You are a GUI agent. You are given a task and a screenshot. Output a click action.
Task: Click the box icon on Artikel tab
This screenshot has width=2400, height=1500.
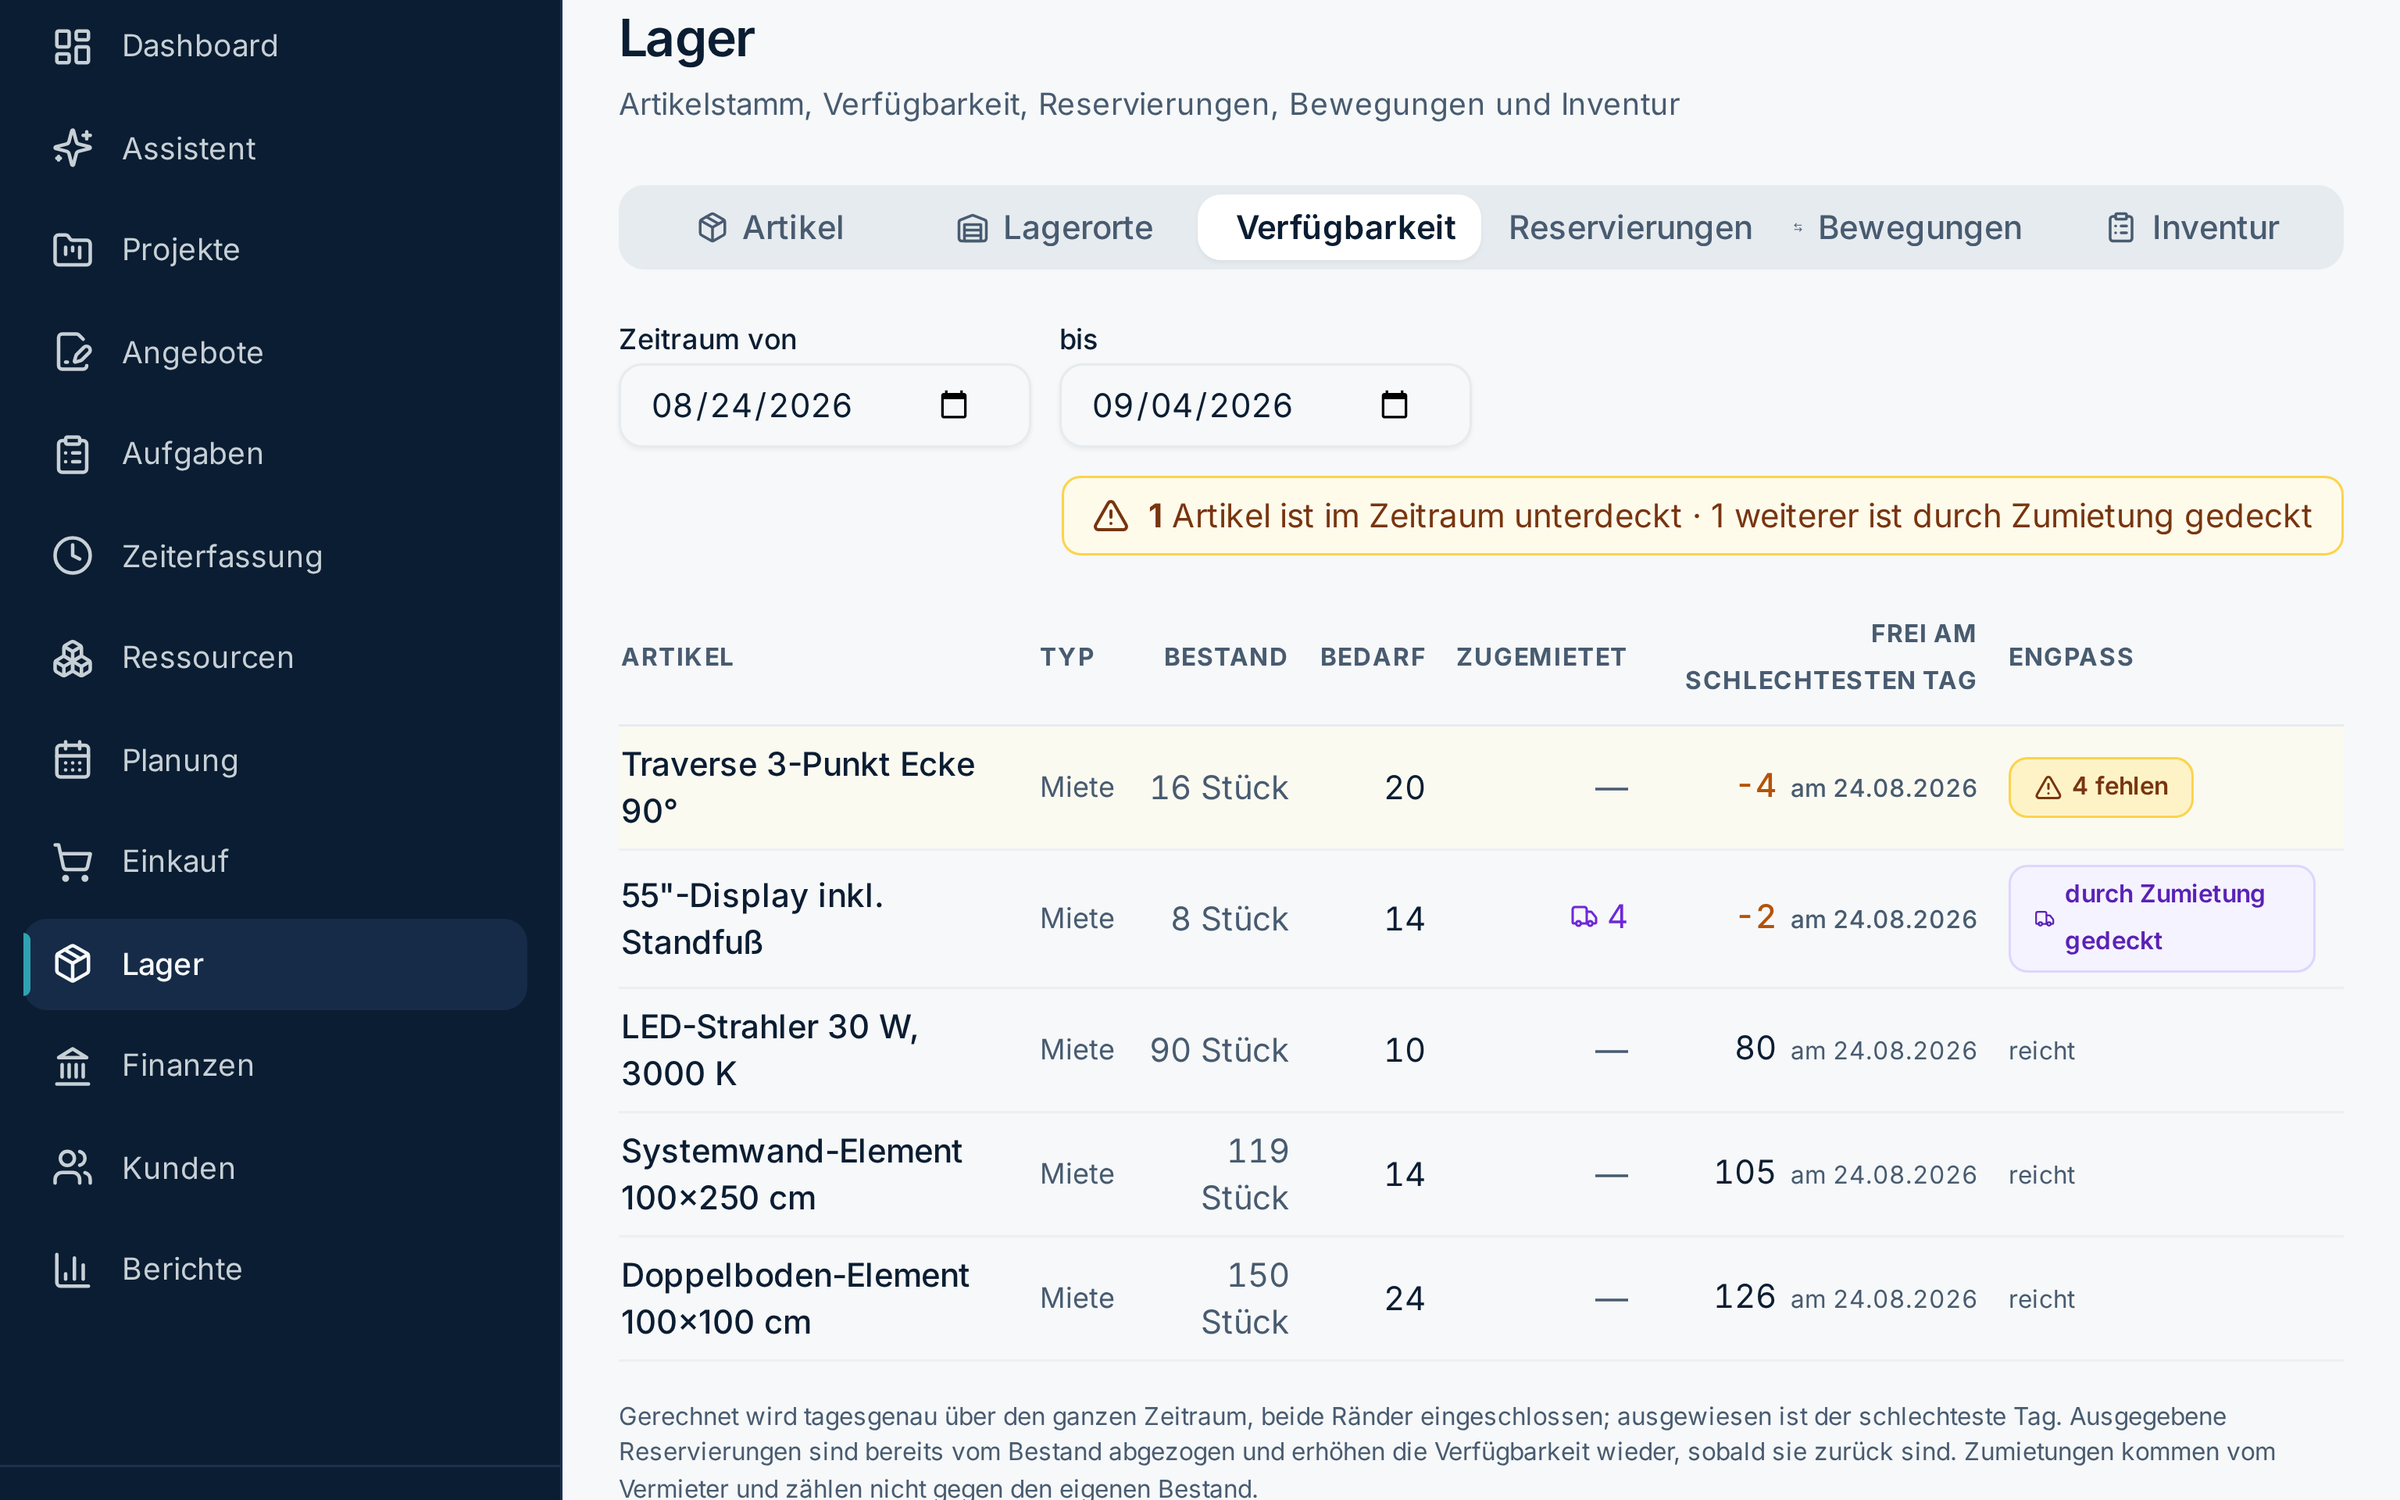tap(712, 228)
